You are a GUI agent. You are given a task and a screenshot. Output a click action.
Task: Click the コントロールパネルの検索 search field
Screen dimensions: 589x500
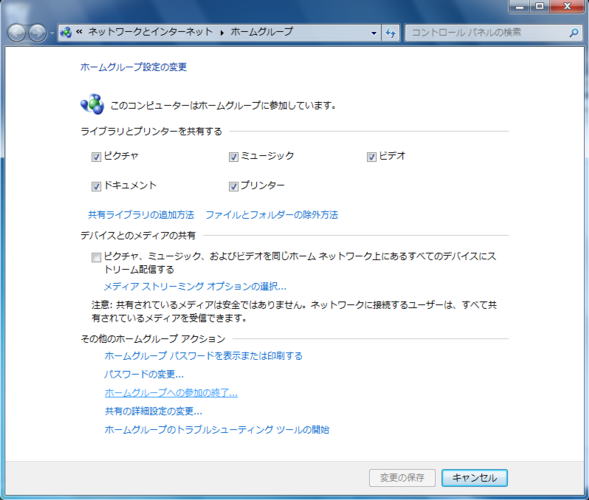coord(488,33)
